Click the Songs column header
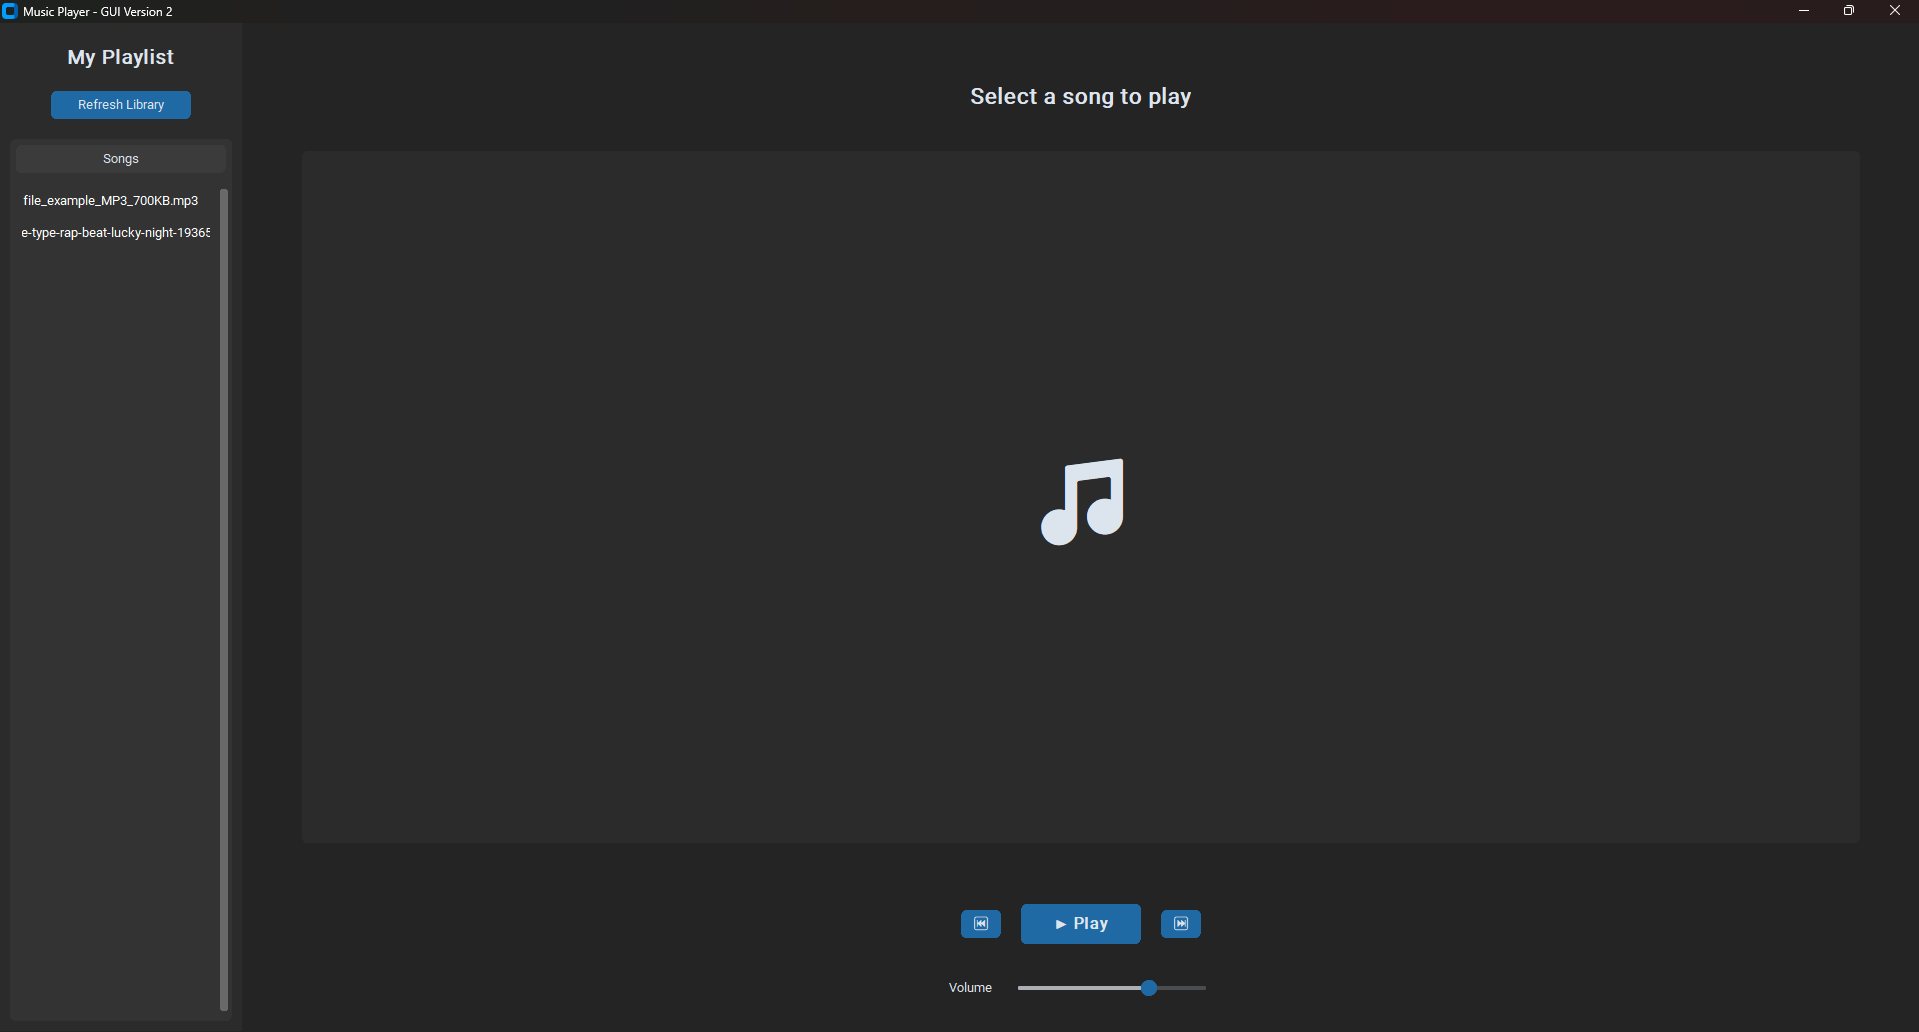 [120, 158]
